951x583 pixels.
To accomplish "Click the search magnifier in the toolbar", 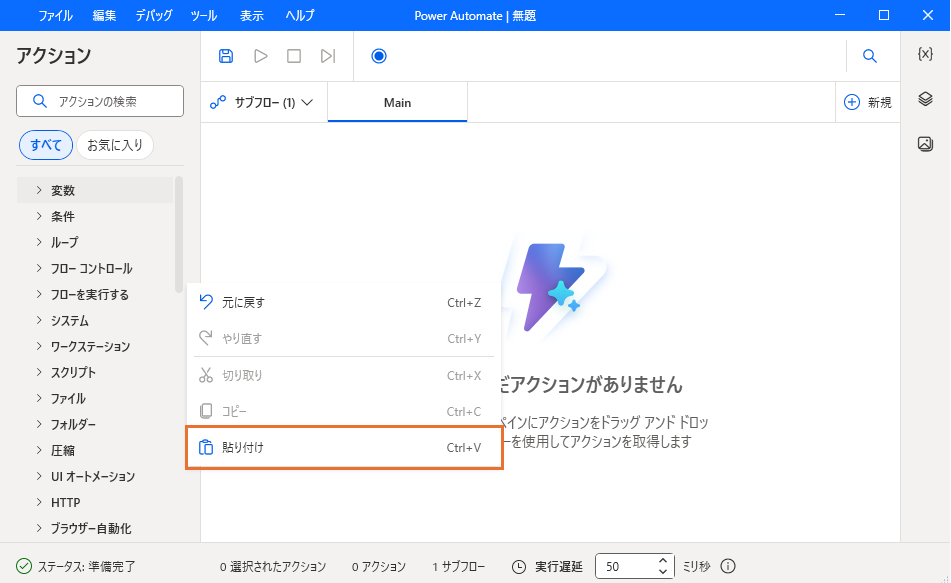I will 870,56.
